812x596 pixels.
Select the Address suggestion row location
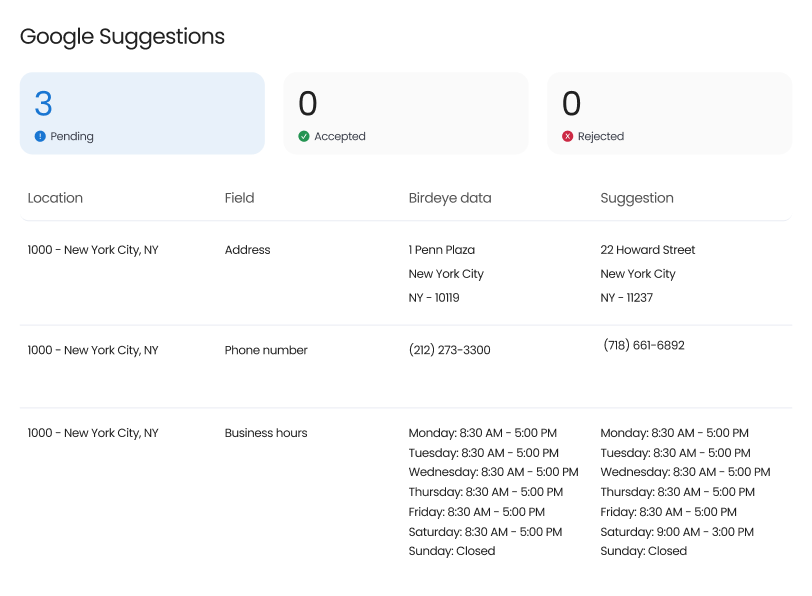pyautogui.click(x=93, y=250)
